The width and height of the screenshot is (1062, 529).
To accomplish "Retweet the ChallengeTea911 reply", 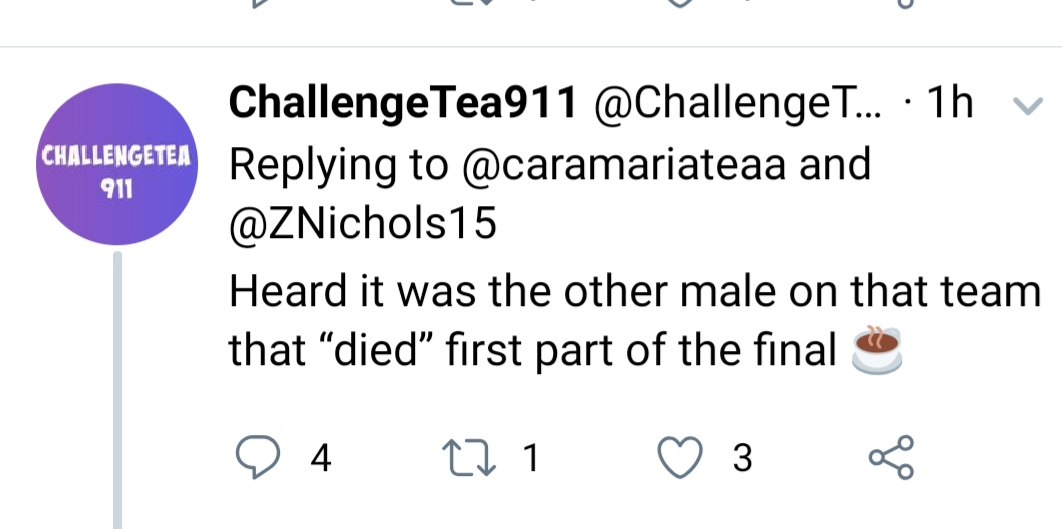I will tap(469, 457).
